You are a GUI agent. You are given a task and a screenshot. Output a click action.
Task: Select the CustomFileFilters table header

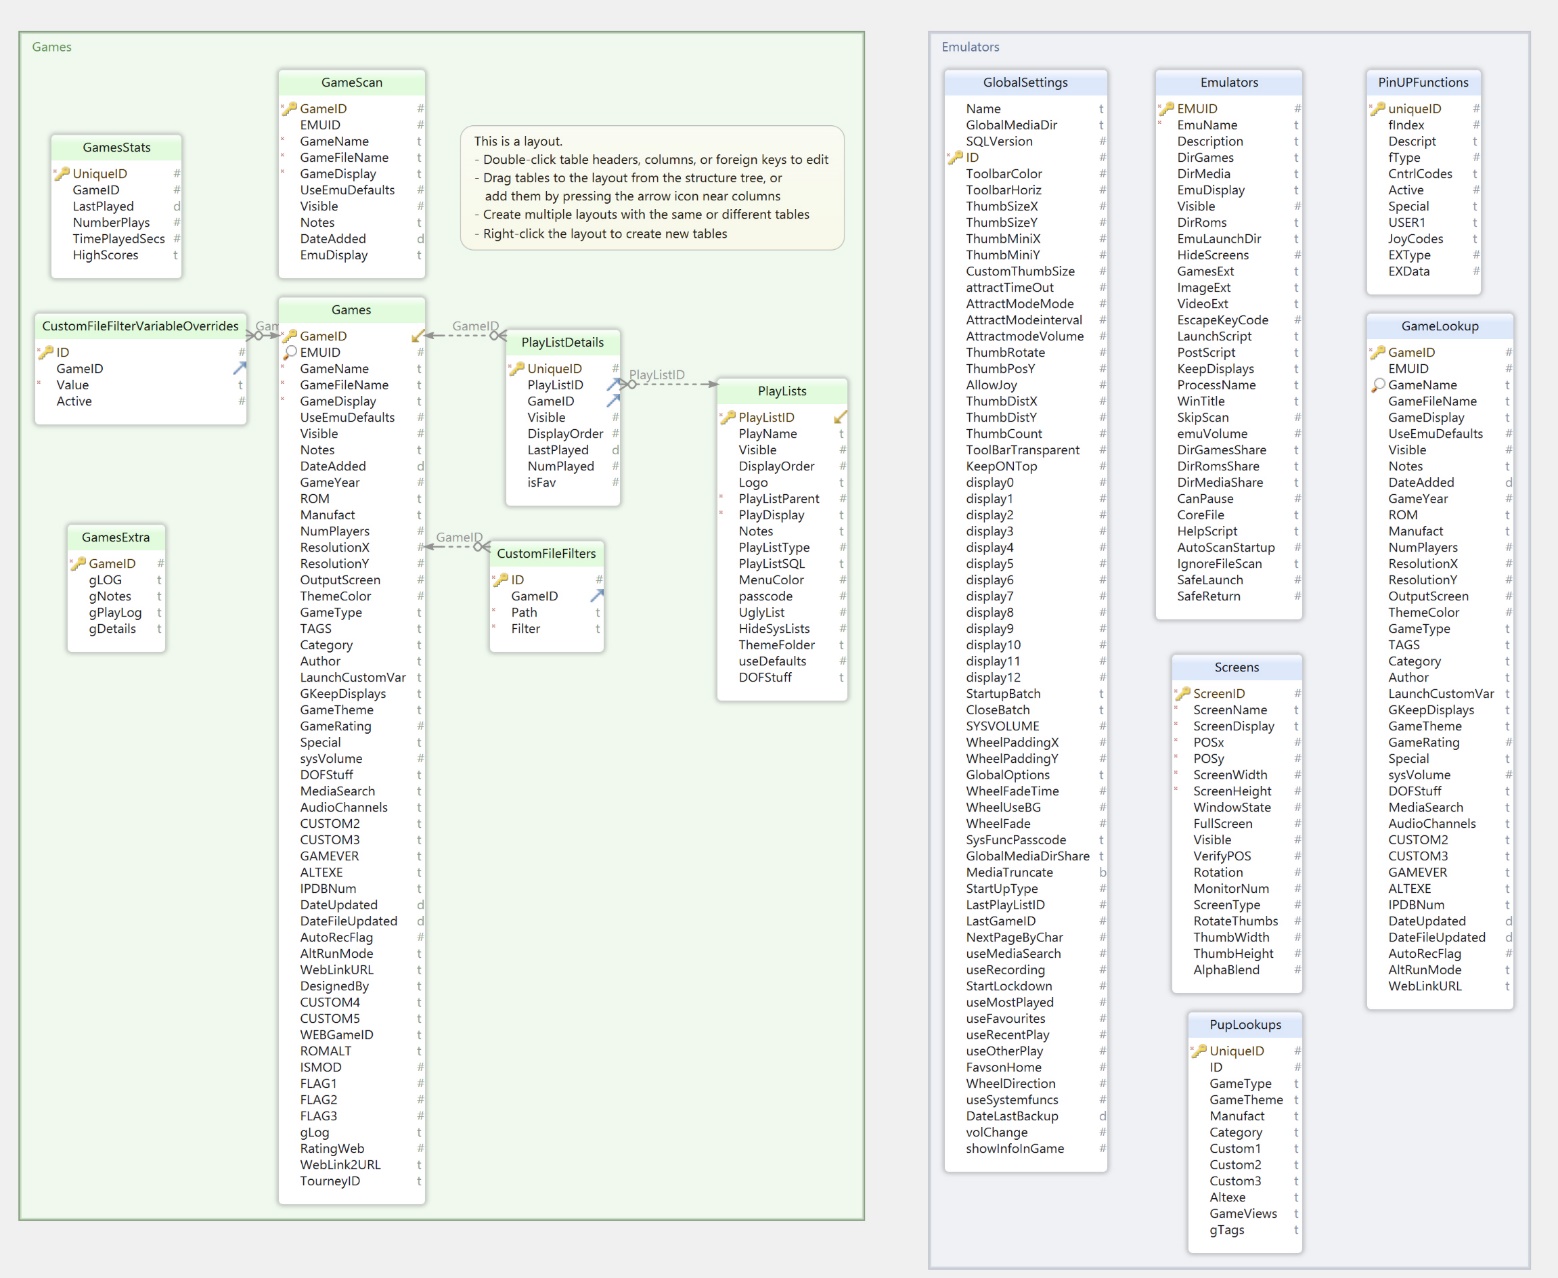coord(547,554)
